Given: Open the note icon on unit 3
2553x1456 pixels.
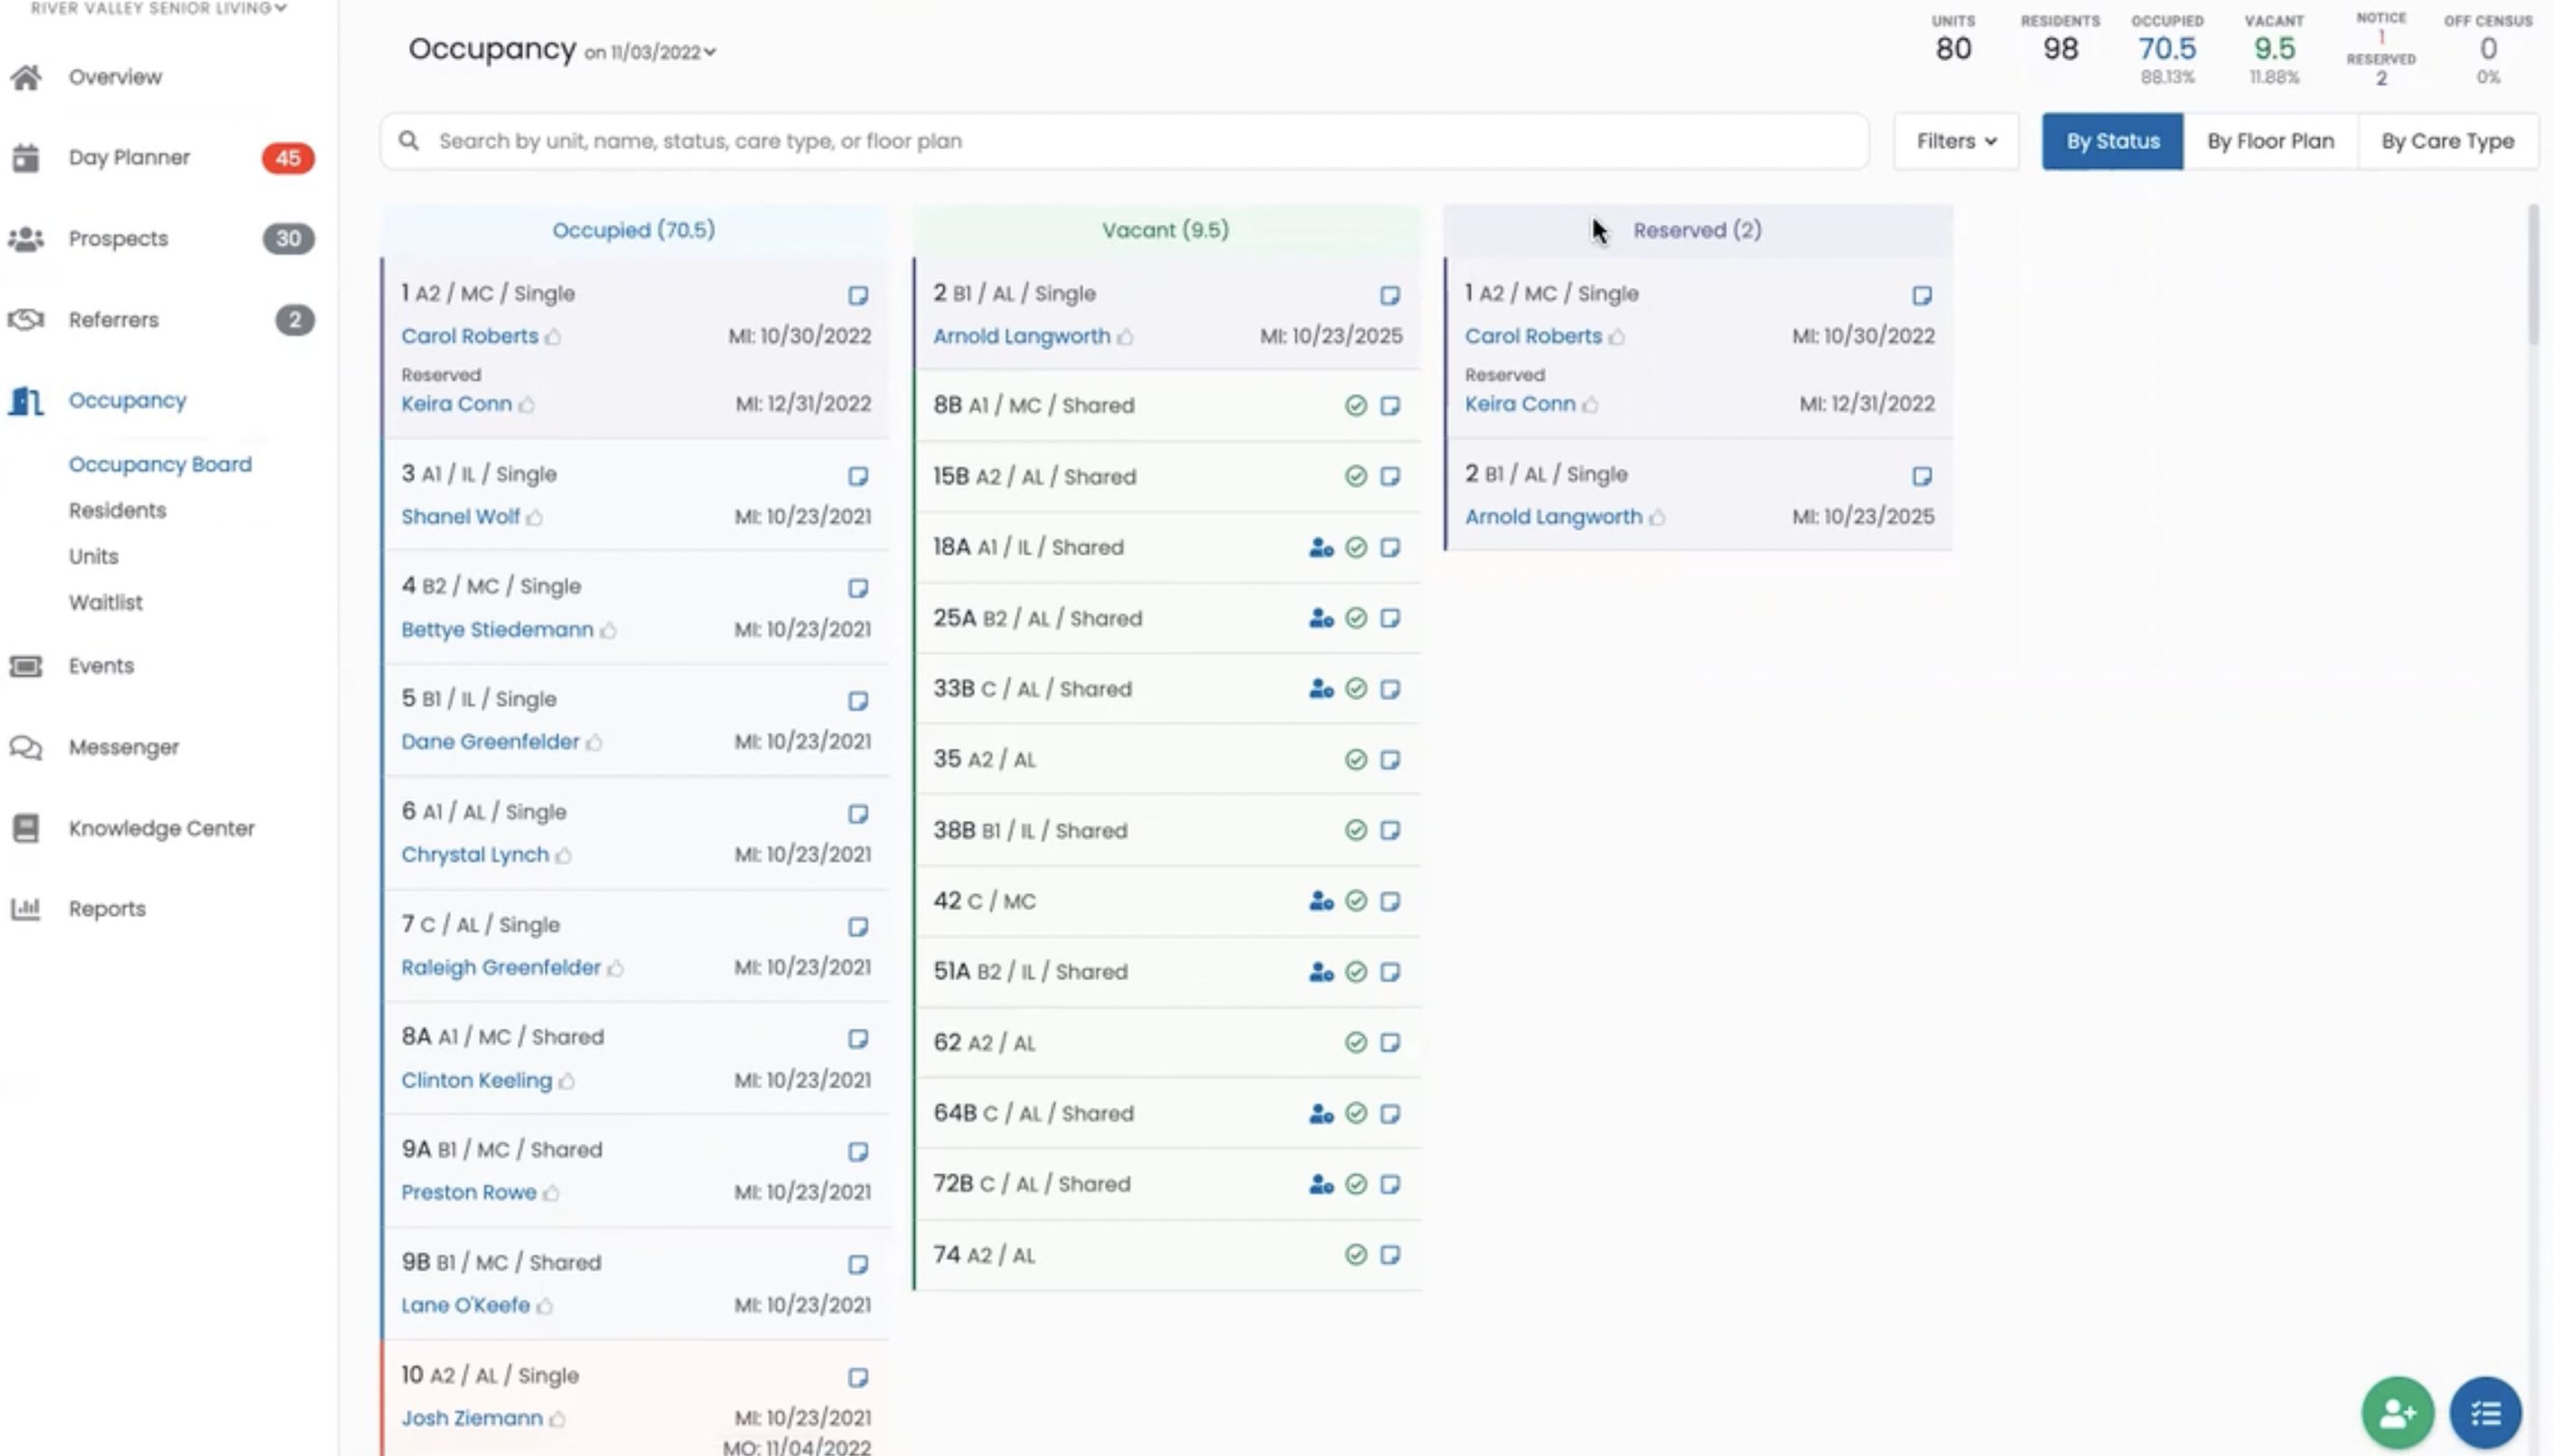Looking at the screenshot, I should tap(858, 476).
